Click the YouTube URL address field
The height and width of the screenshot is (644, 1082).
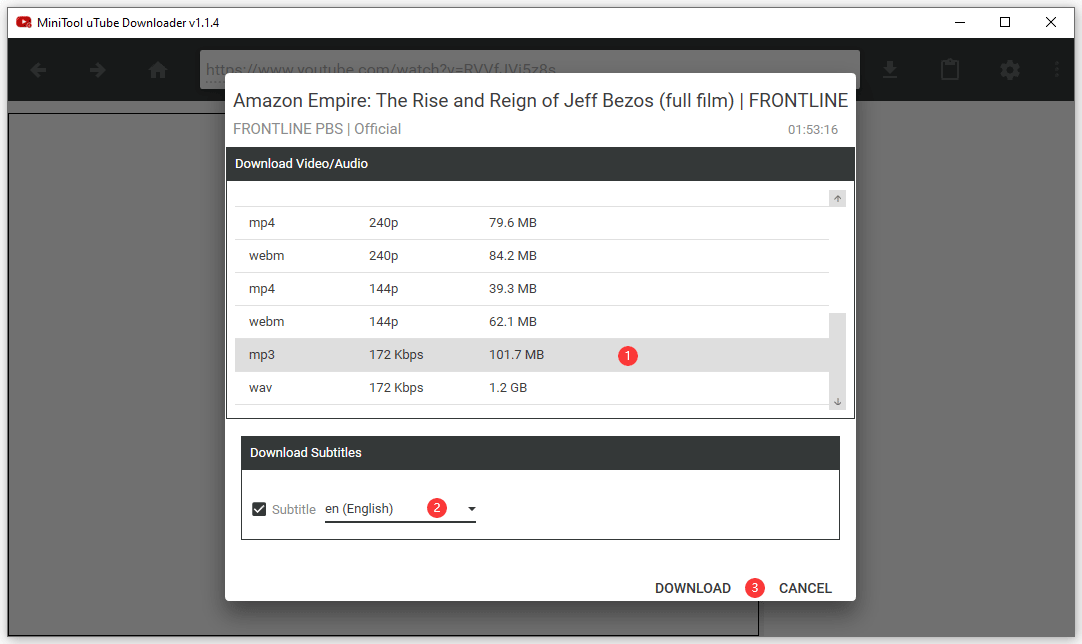pos(530,70)
